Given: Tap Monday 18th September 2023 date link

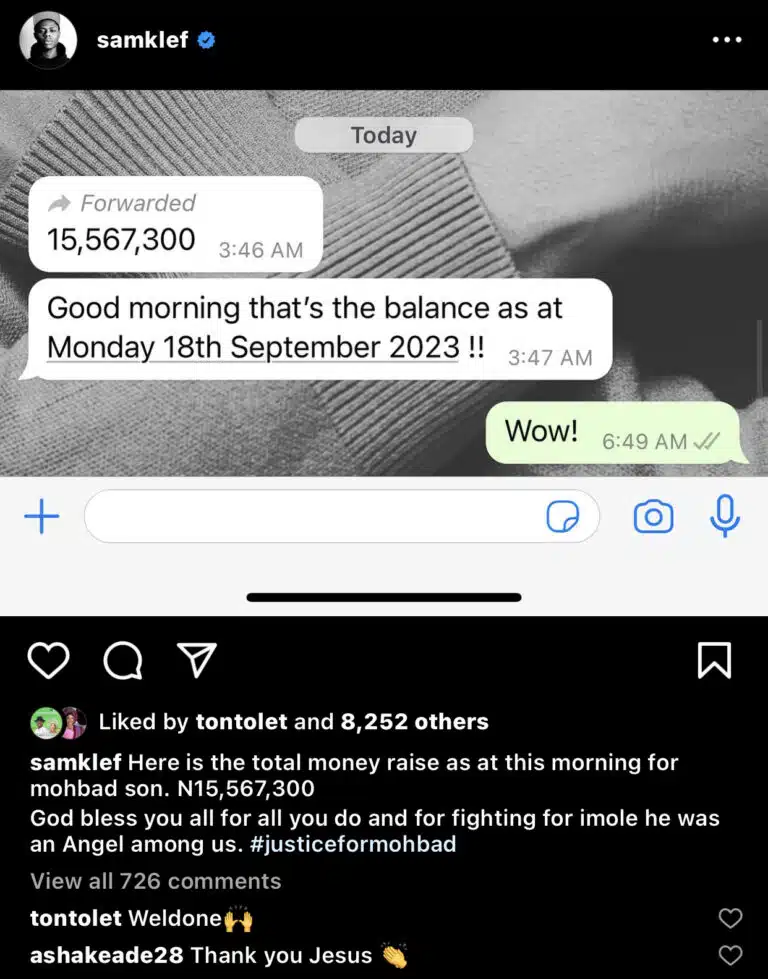Looking at the screenshot, I should (254, 348).
